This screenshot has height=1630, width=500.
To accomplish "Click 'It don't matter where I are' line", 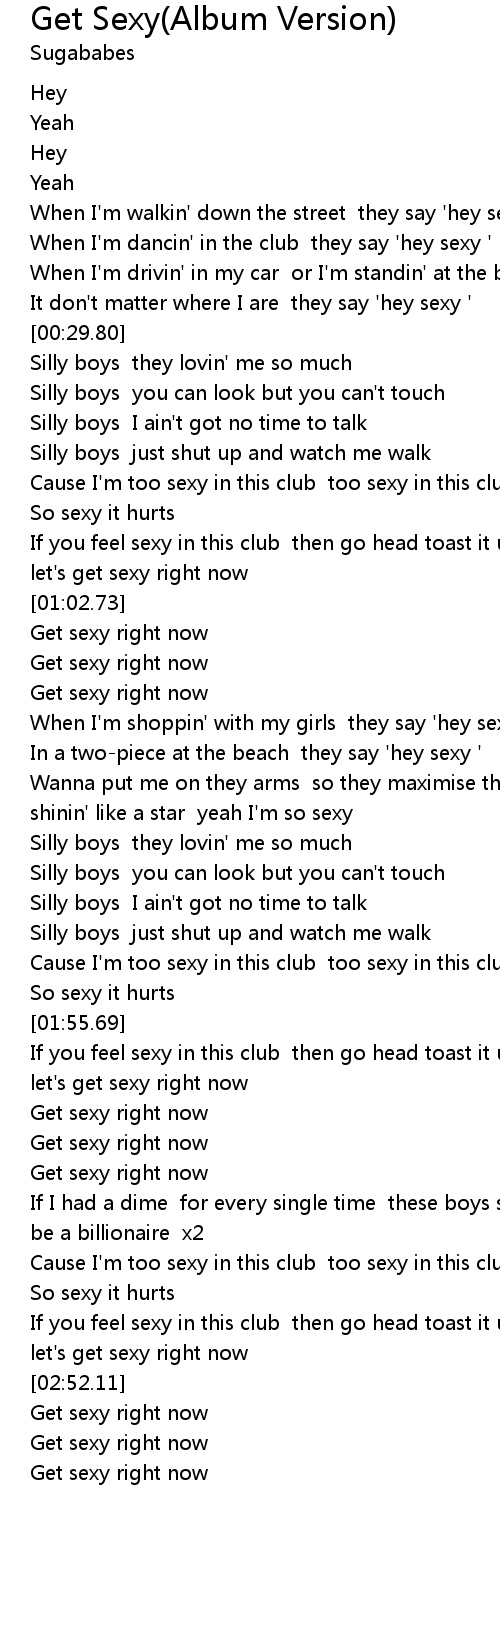I will [x=251, y=303].
